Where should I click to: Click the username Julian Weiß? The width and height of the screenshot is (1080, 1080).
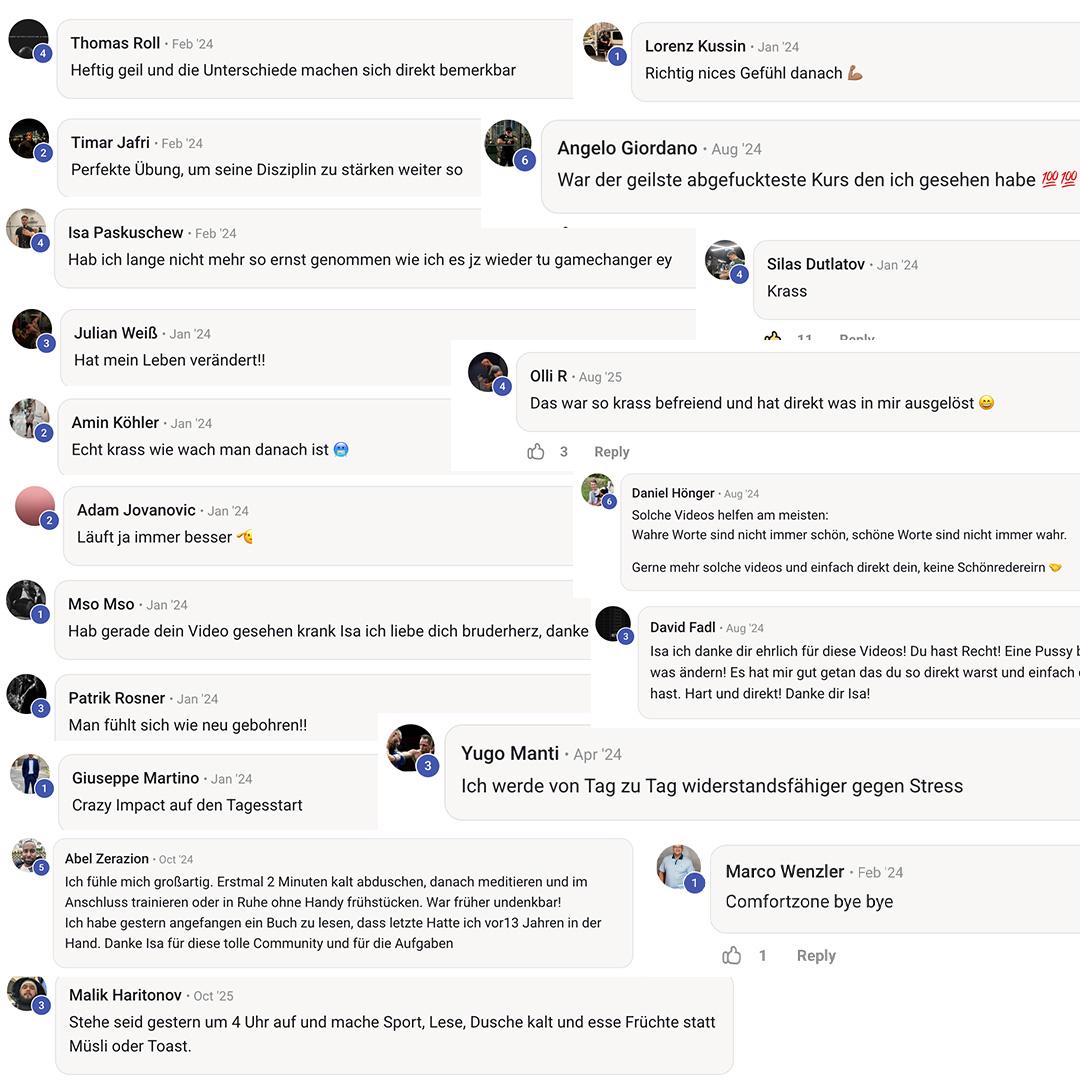pyautogui.click(x=116, y=333)
